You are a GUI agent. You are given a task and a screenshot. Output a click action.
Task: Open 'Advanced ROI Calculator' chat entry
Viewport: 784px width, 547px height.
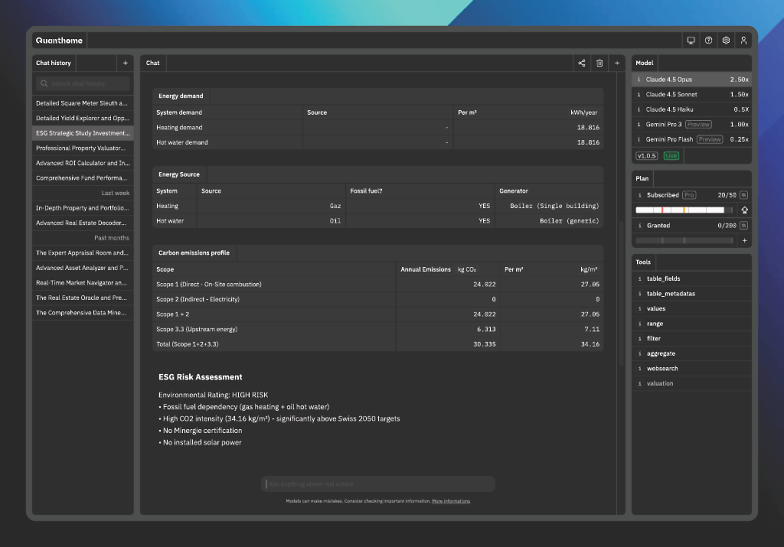click(x=82, y=162)
